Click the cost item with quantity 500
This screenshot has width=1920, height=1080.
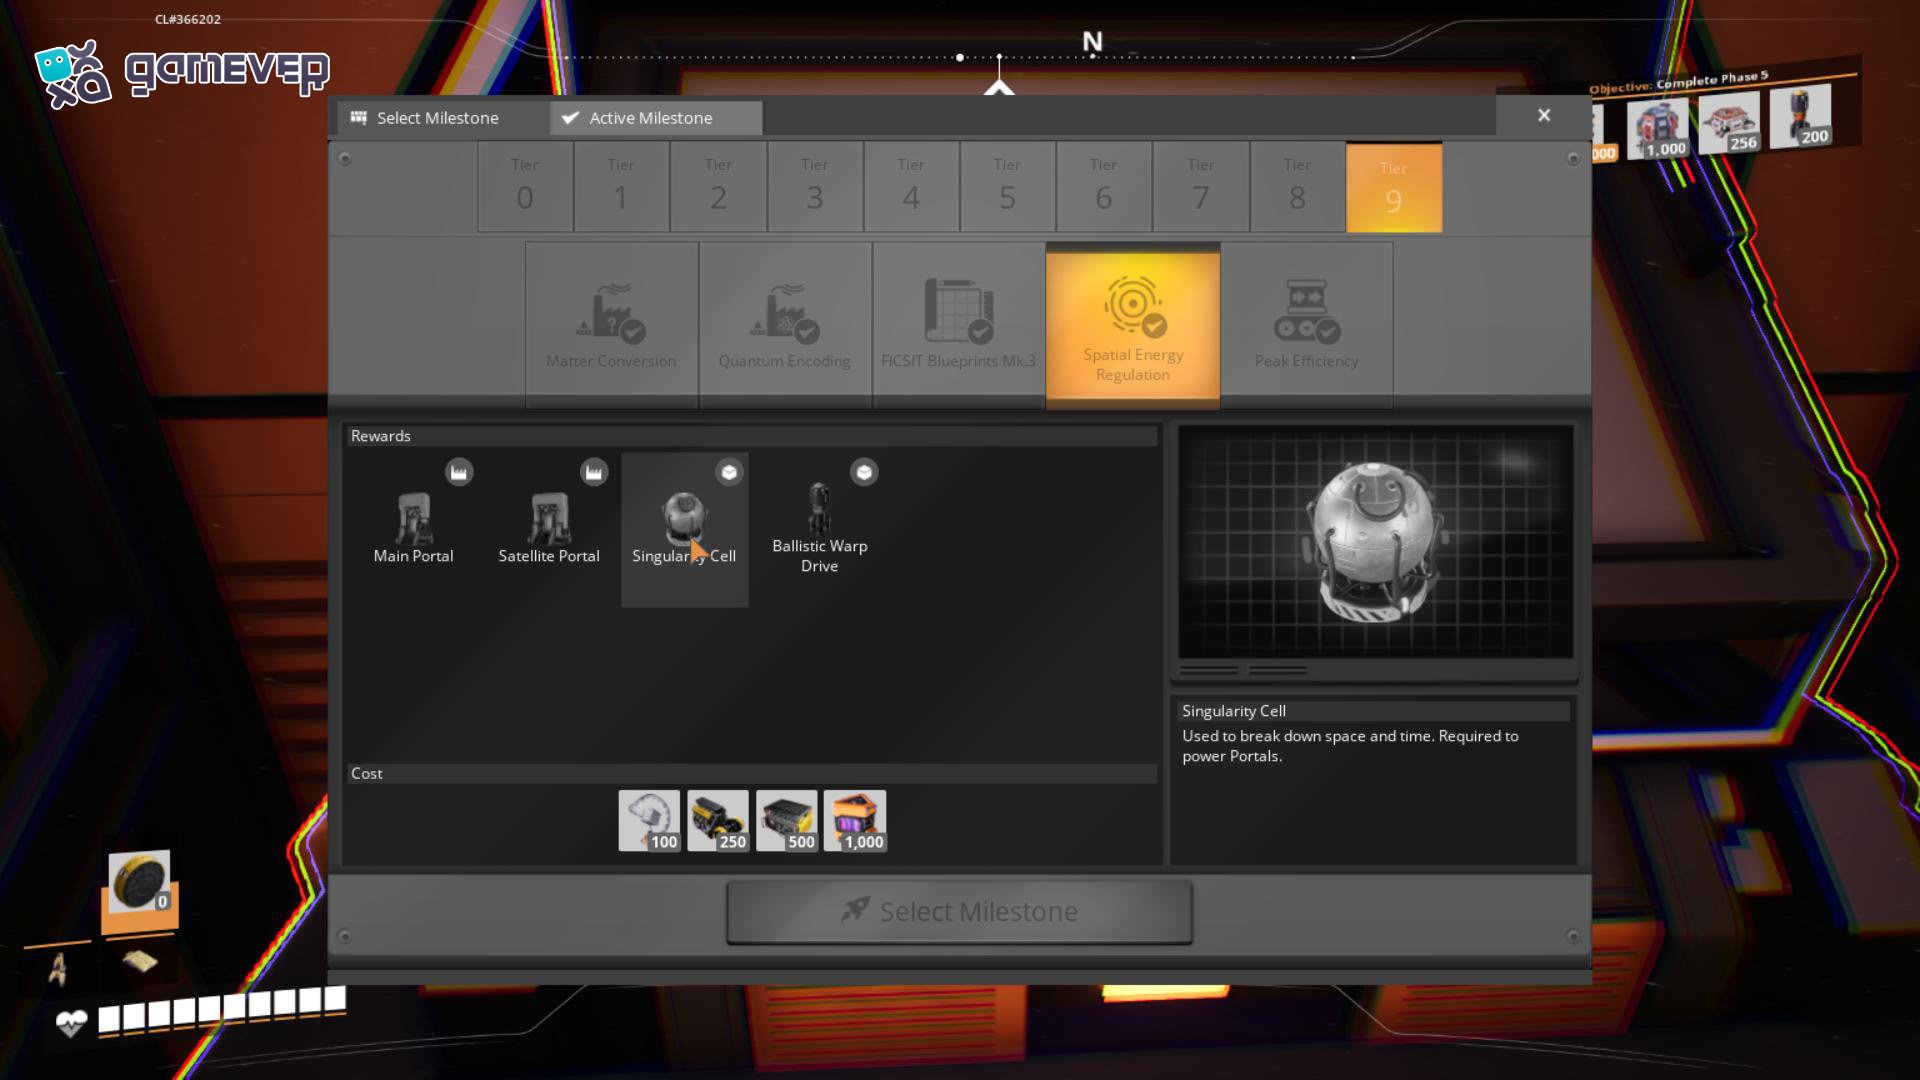click(x=786, y=821)
